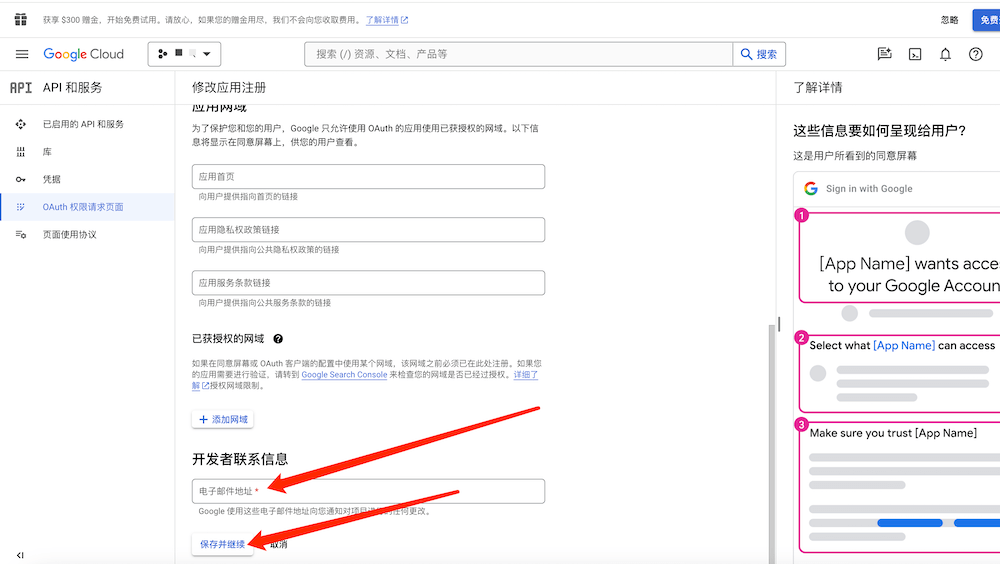Click help icon beside 已获授权的网域

tap(278, 340)
